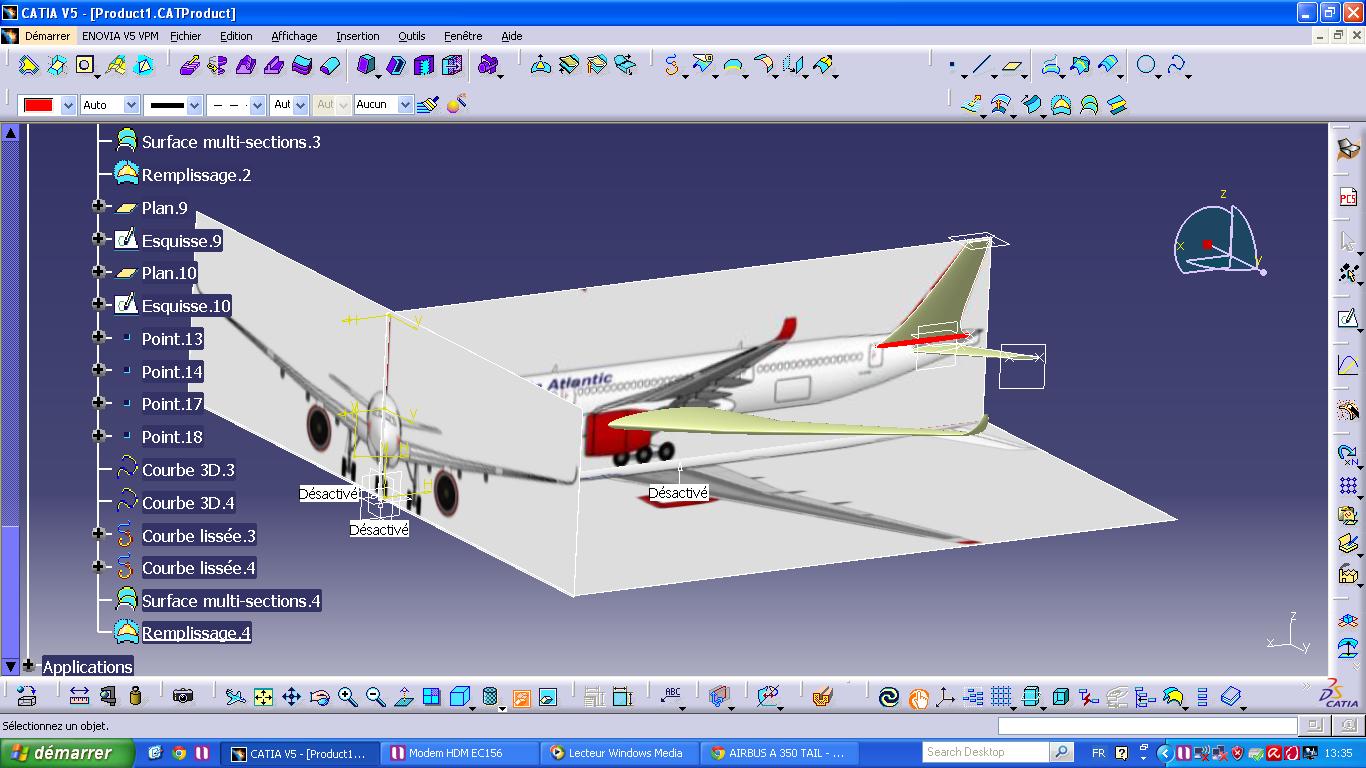Click the tree scrollbar down arrow

click(x=10, y=665)
